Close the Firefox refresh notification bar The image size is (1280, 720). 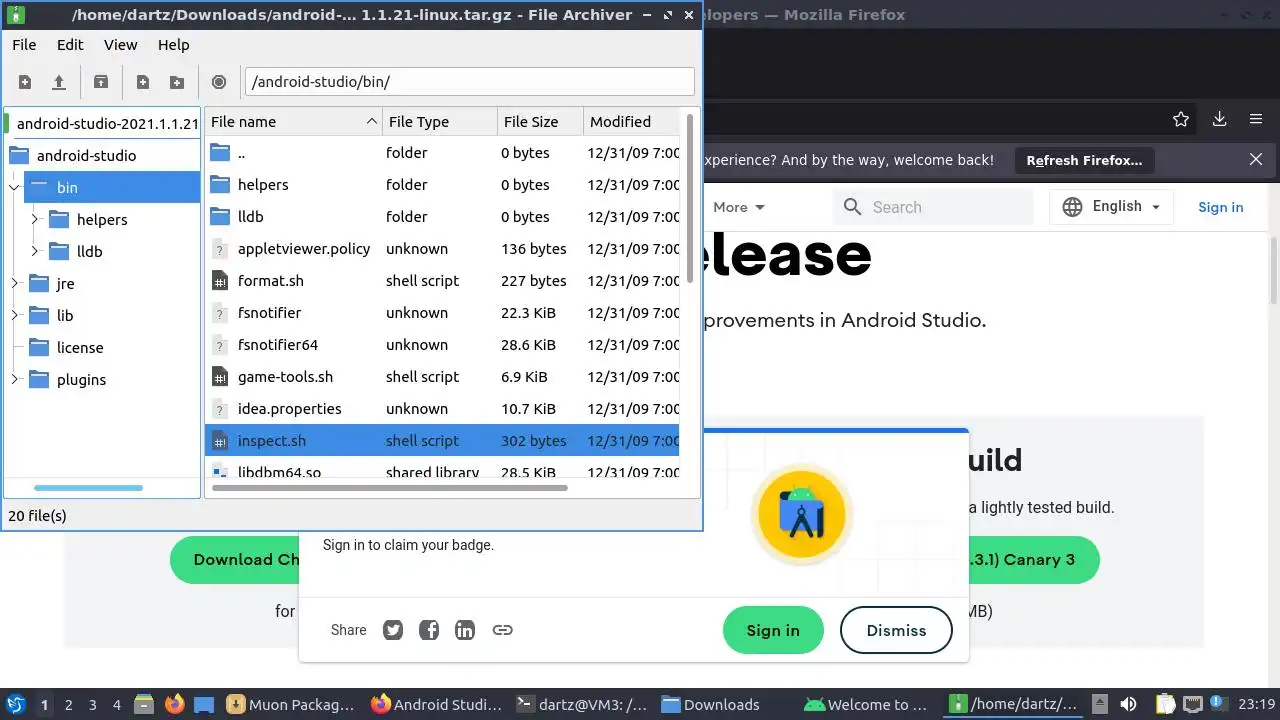tap(1256, 159)
